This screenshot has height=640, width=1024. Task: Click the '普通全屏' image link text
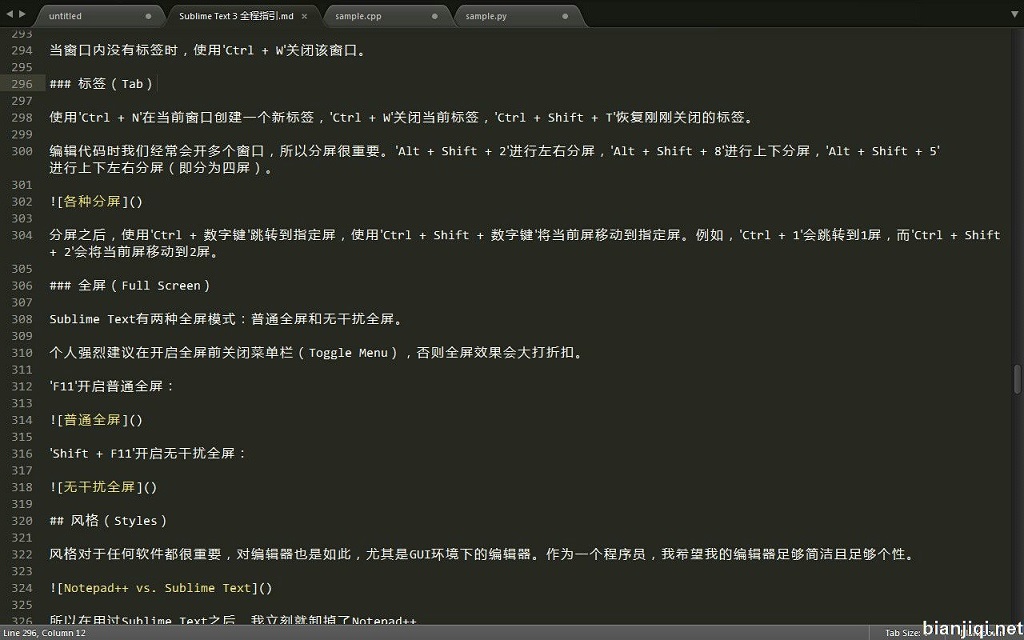click(x=92, y=420)
